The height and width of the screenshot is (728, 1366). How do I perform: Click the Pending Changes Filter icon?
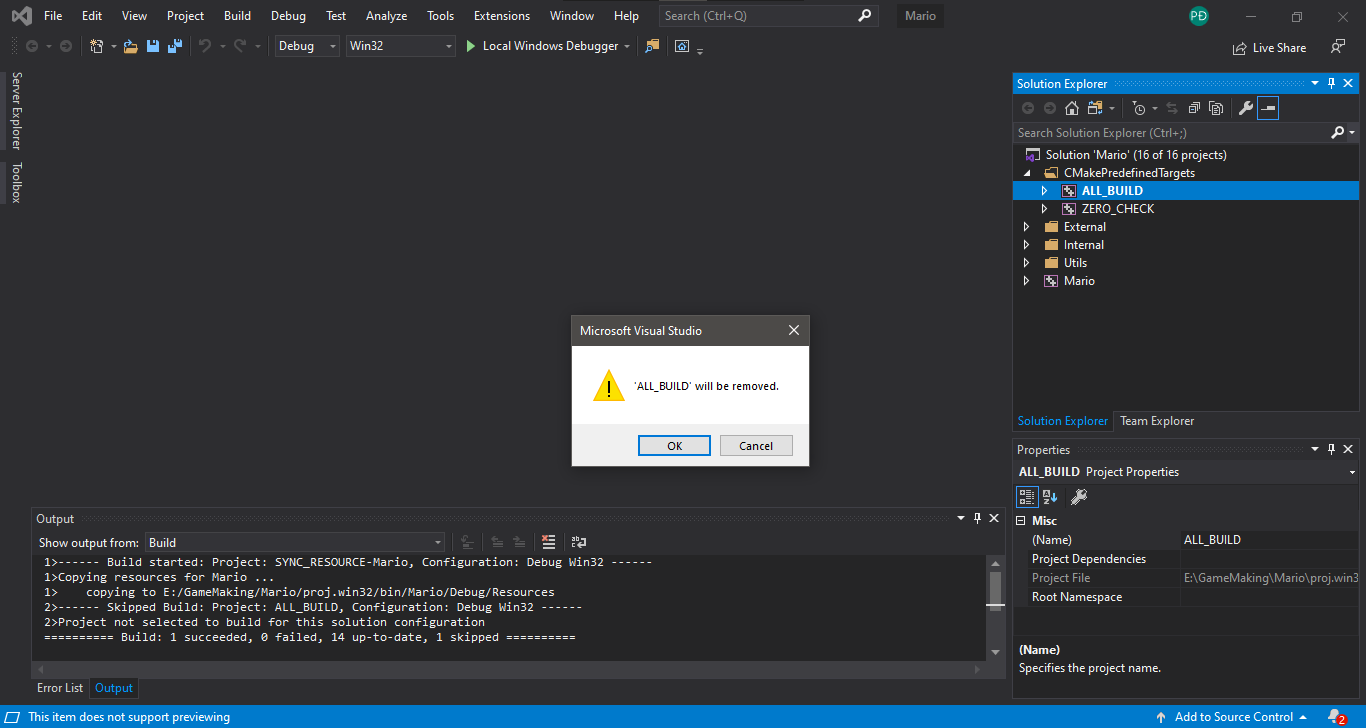tap(1139, 108)
